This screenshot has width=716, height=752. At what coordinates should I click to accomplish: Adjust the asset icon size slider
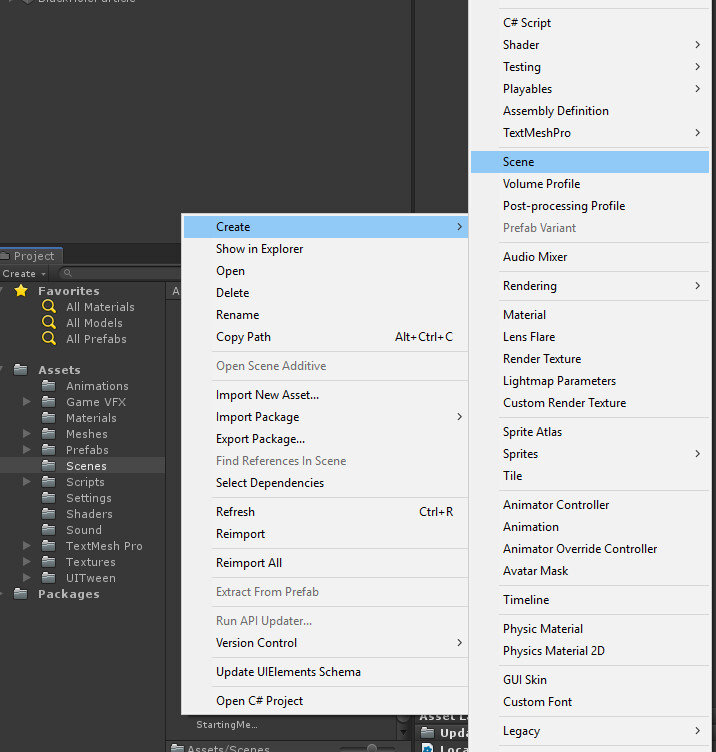point(371,748)
